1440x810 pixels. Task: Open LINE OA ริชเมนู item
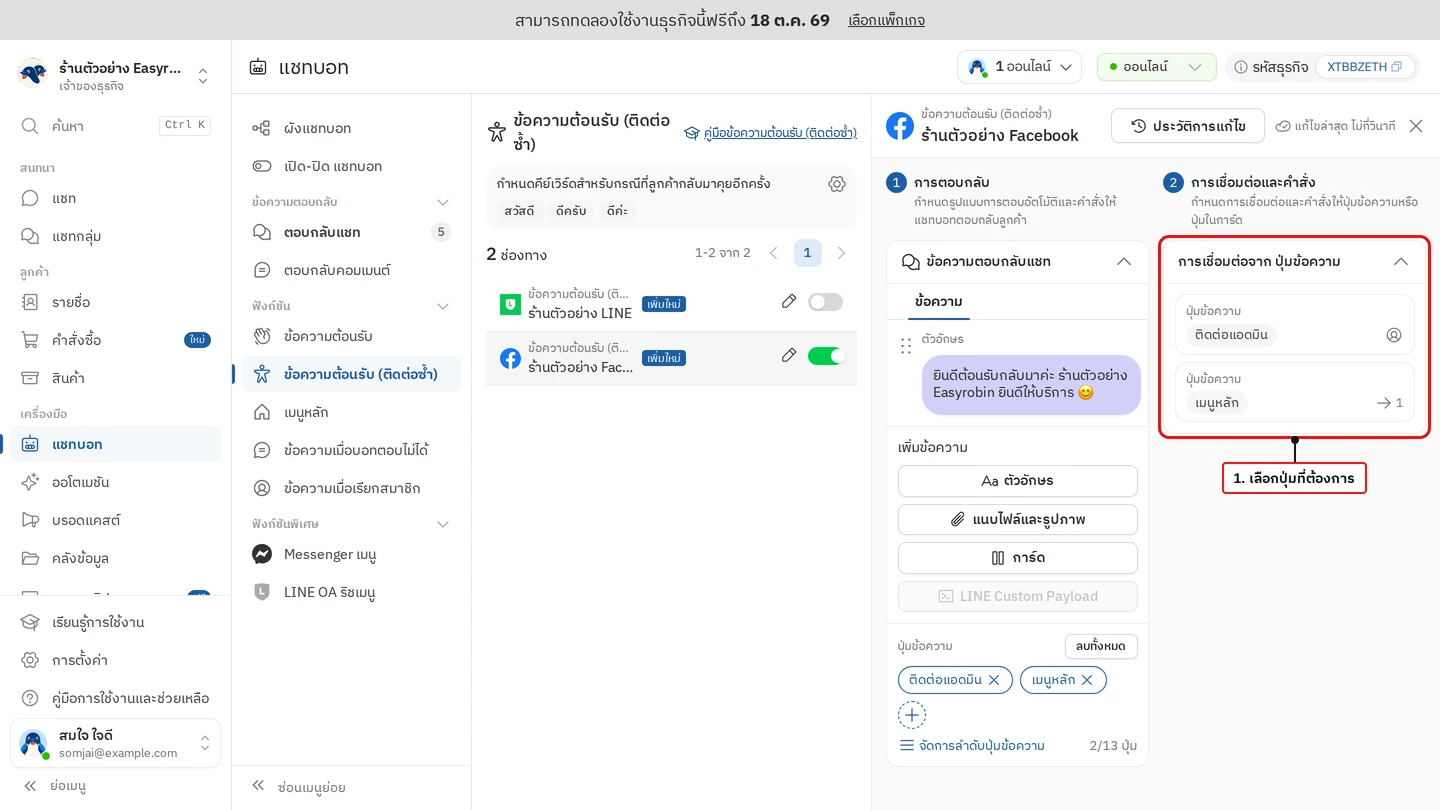351,592
